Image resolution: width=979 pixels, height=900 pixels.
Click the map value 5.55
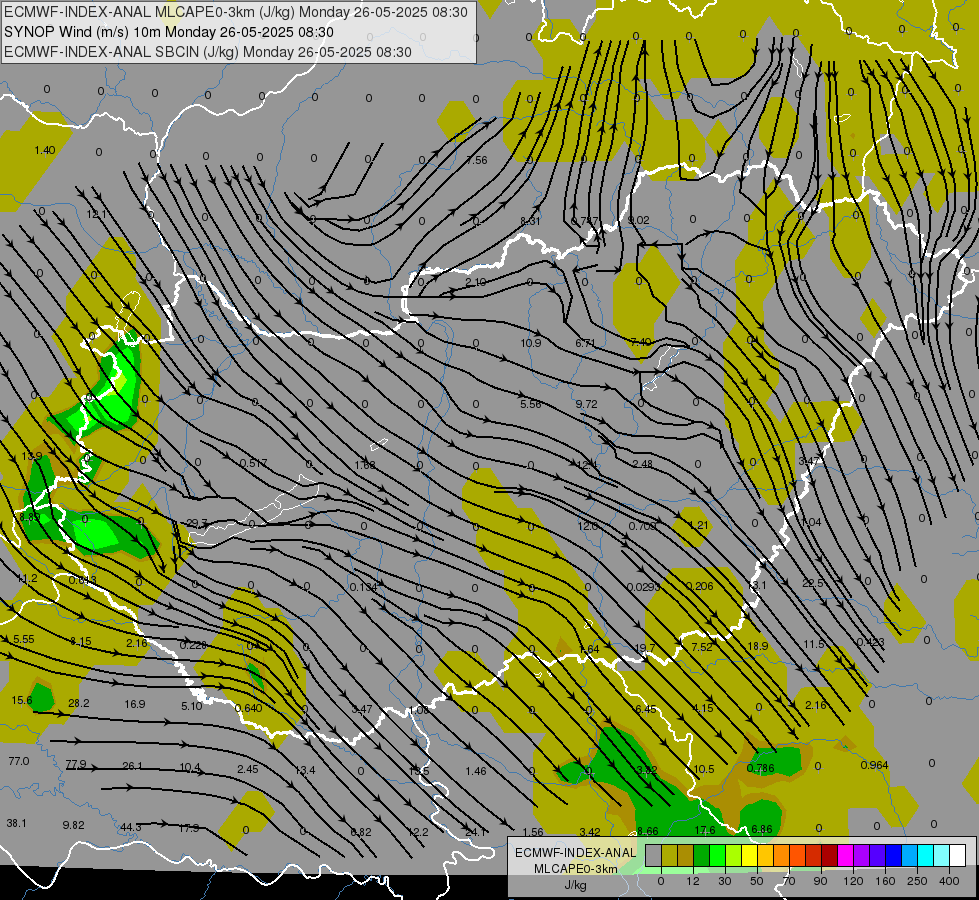click(24, 639)
